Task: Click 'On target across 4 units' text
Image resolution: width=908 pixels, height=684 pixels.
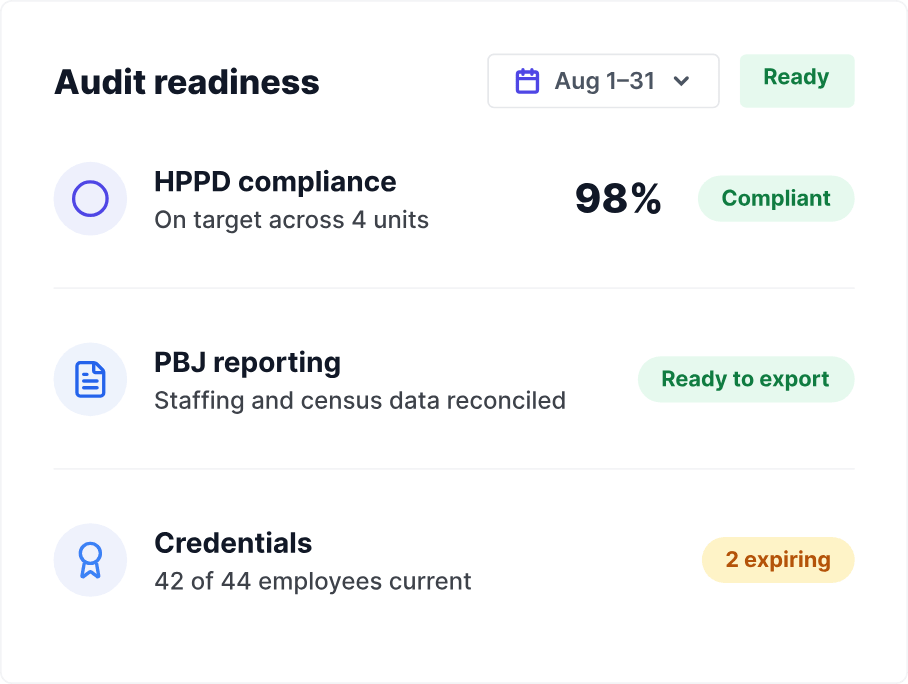Action: click(x=291, y=220)
